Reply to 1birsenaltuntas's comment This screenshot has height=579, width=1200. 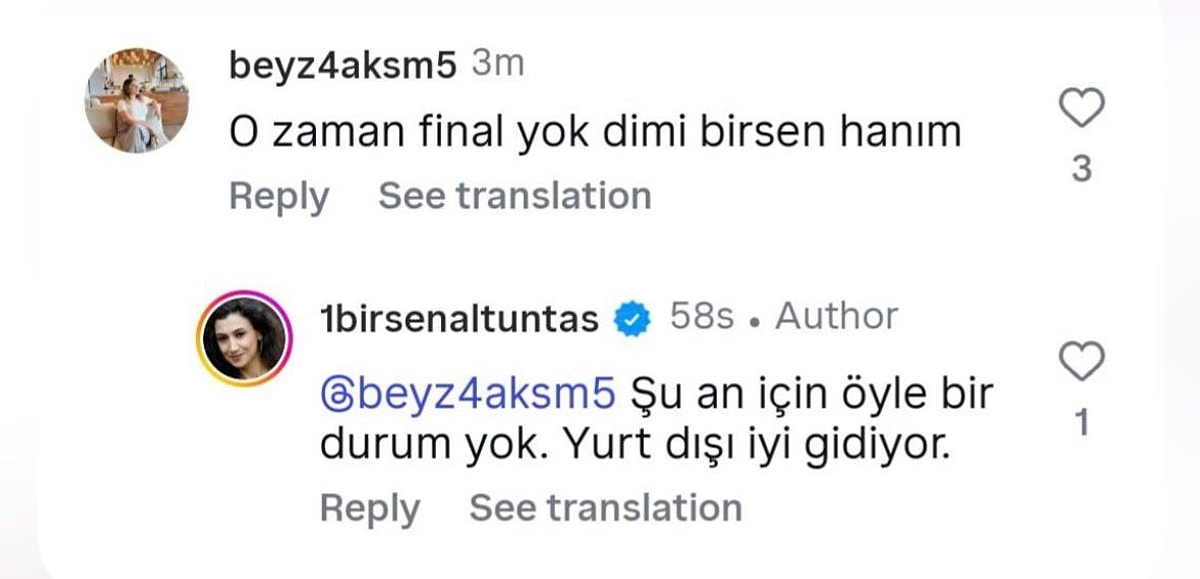click(x=369, y=508)
